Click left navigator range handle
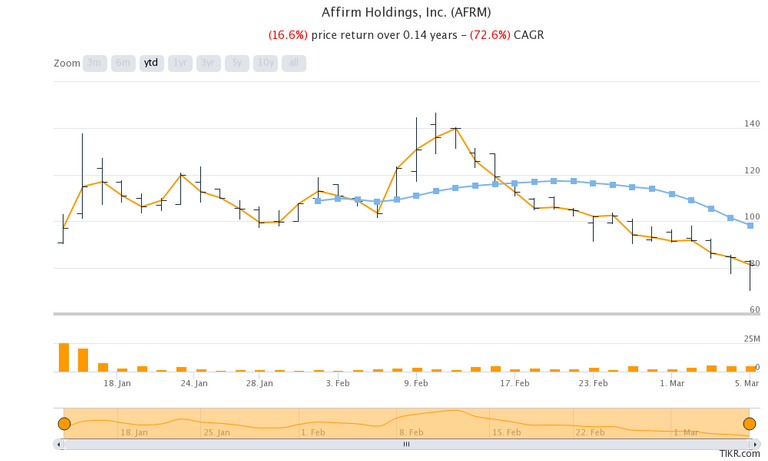This screenshot has width=768, height=461. [64, 424]
